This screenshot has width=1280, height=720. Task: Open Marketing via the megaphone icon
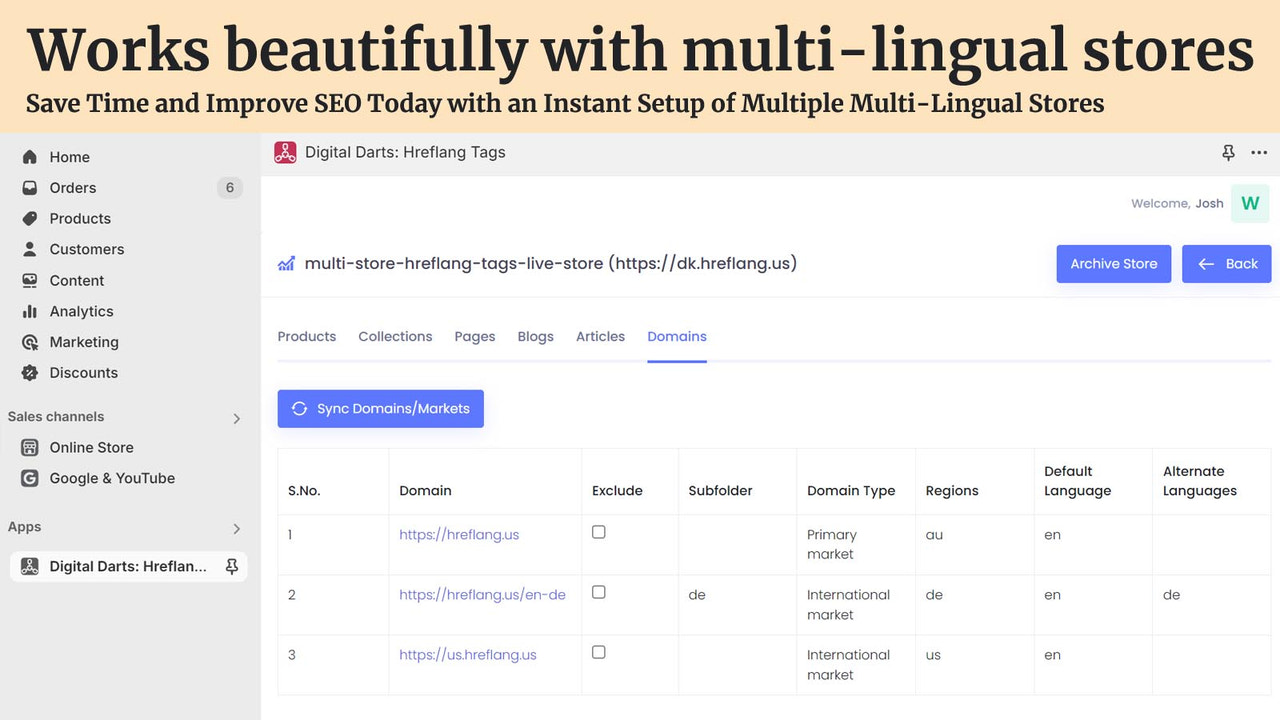(x=31, y=342)
